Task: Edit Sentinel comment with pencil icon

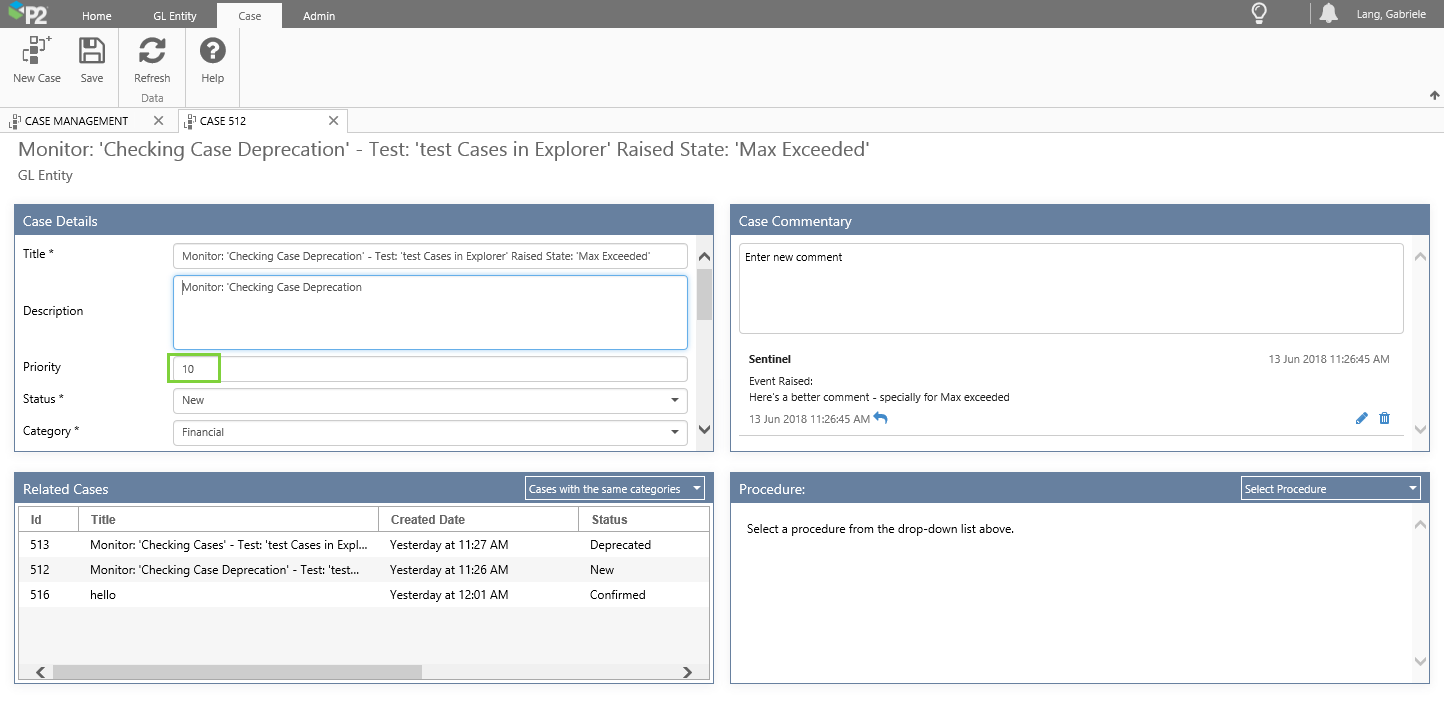Action: tap(1361, 418)
